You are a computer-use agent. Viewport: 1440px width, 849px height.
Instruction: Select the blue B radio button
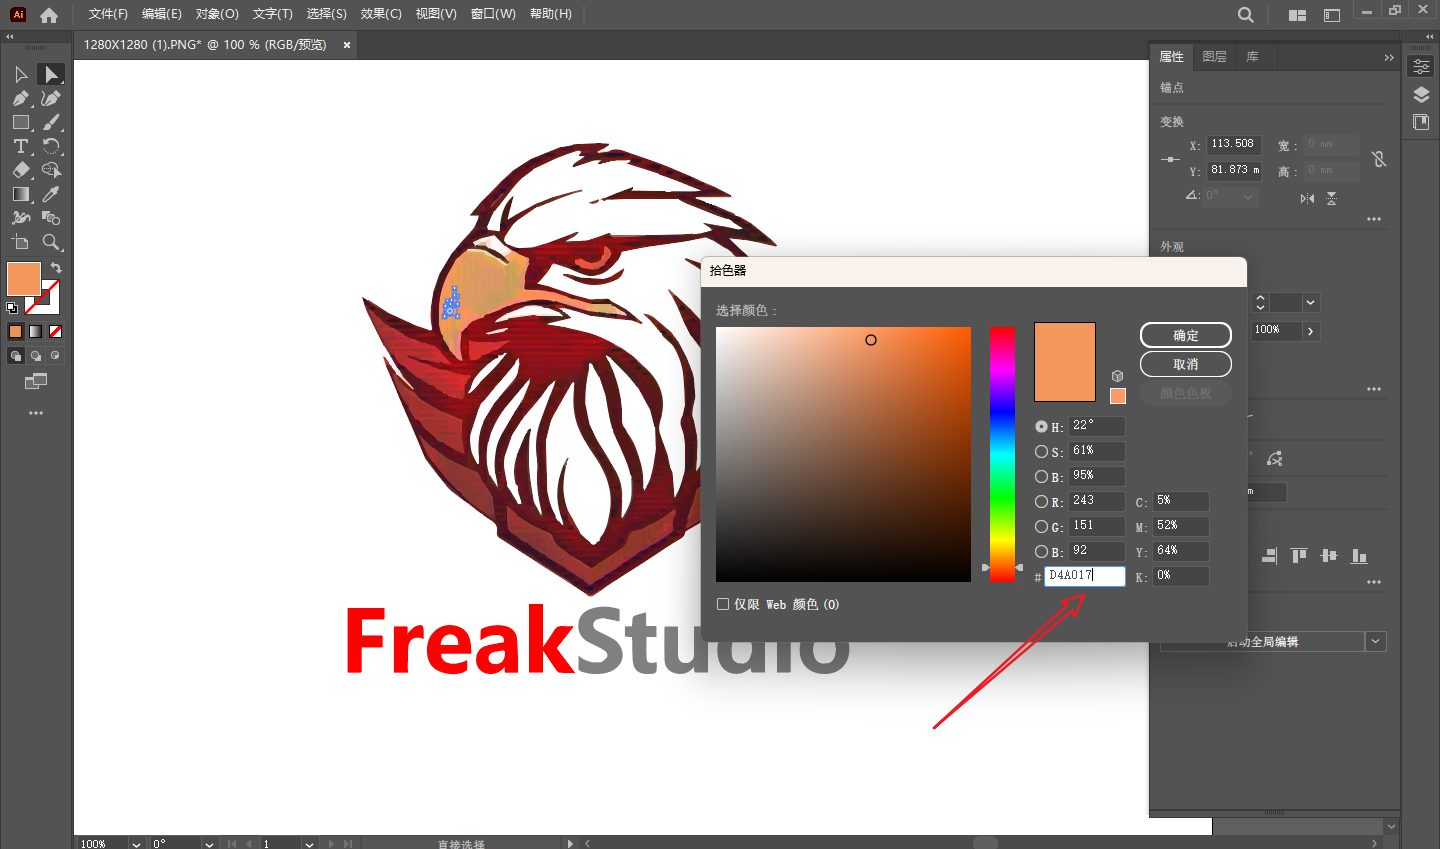click(1042, 552)
